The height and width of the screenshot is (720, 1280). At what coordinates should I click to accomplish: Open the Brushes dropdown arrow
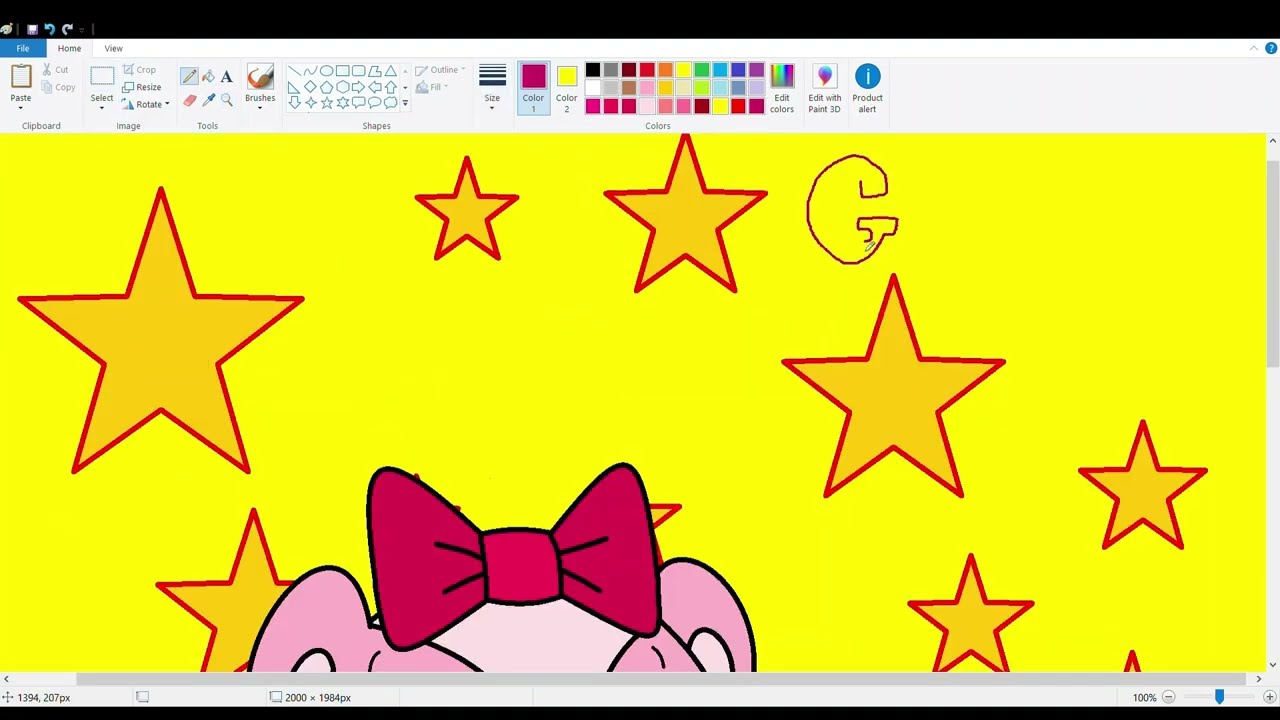(x=260, y=108)
